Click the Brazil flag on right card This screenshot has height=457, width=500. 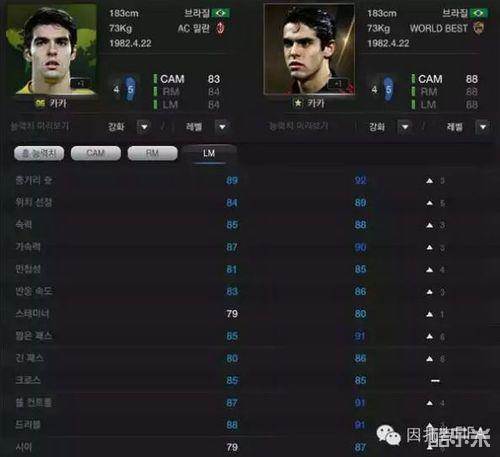(478, 13)
